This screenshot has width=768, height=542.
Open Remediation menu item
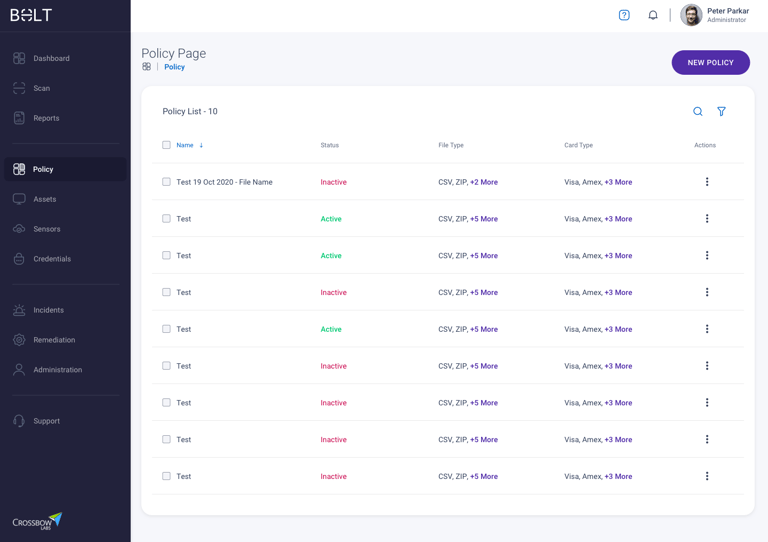pos(54,340)
